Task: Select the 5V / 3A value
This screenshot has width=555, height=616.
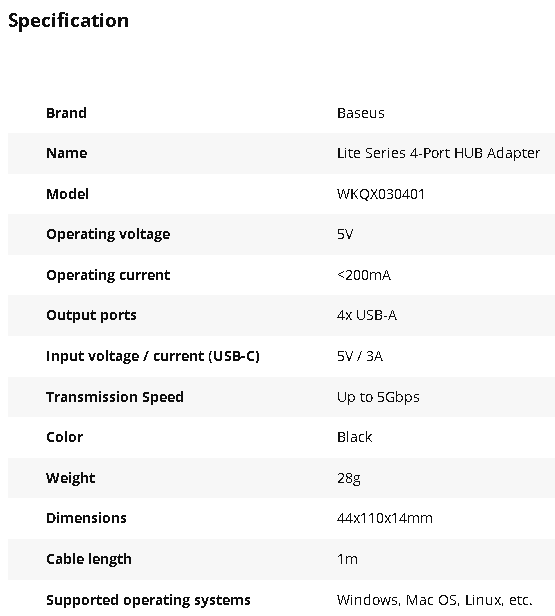Action: (x=360, y=356)
